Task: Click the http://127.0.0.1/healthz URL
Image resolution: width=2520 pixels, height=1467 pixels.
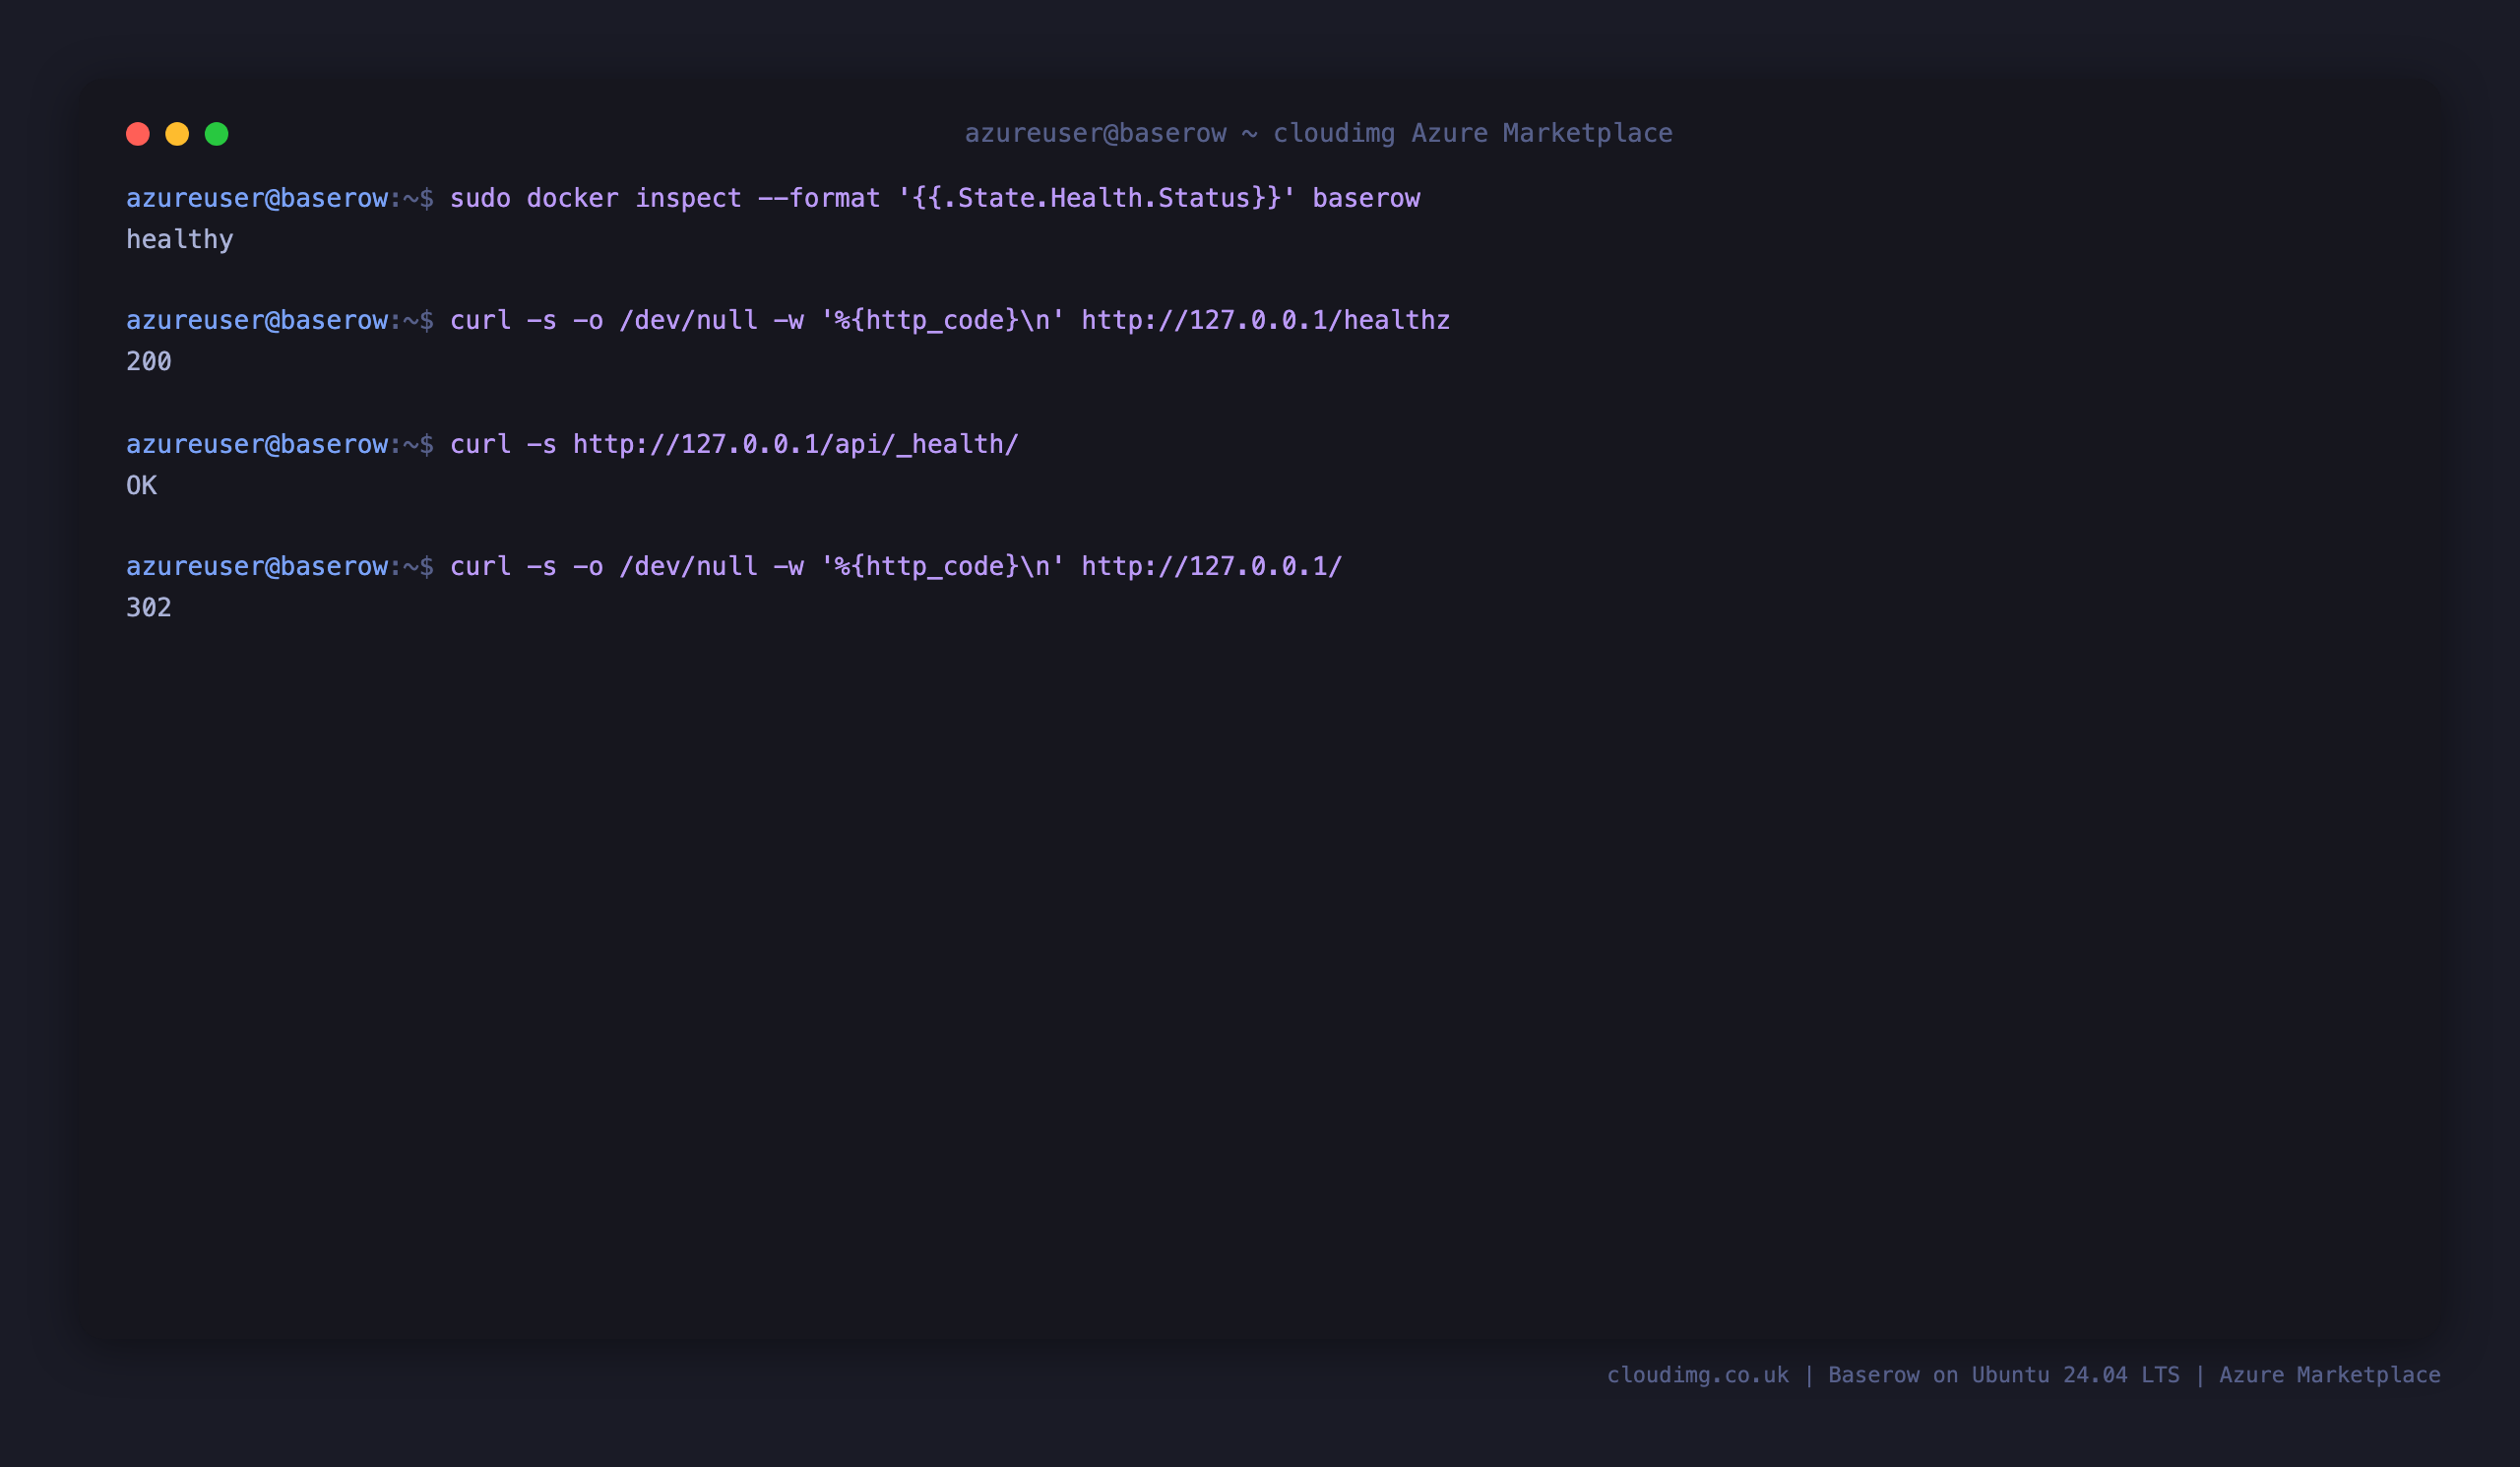Action: tap(1265, 320)
